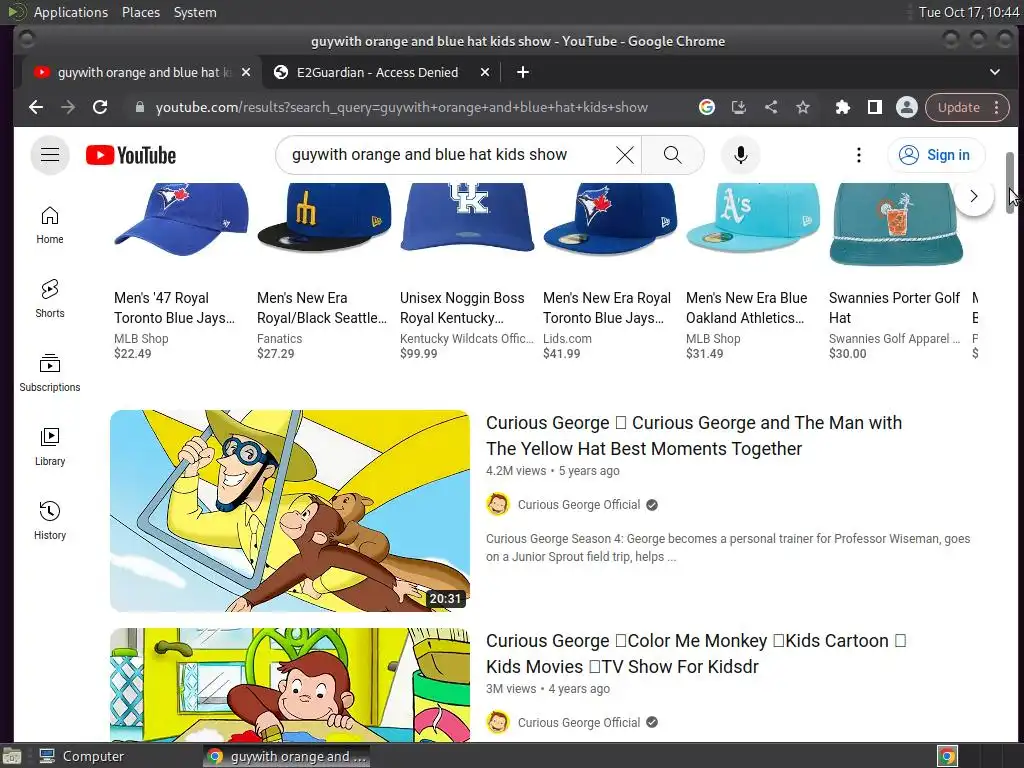Open Curious George Best Moments Together video title
The height and width of the screenshot is (768, 1024).
(x=694, y=436)
